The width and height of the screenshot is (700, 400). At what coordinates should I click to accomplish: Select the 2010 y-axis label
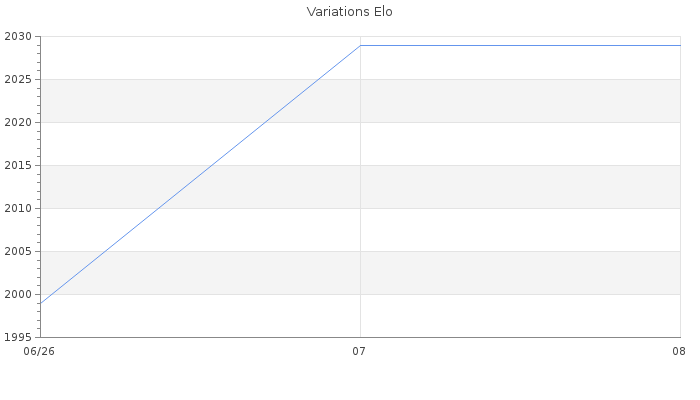click(18, 208)
